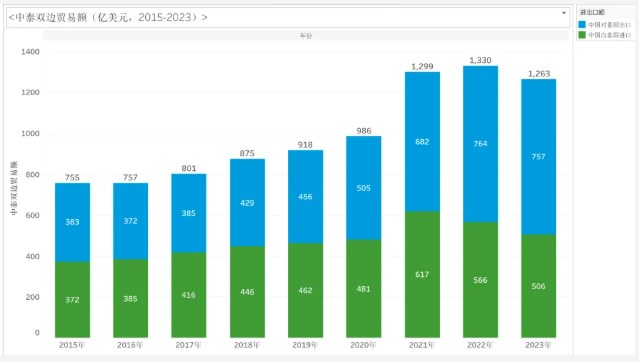
Task: Click the 2019年 axis label
Action: (305, 345)
